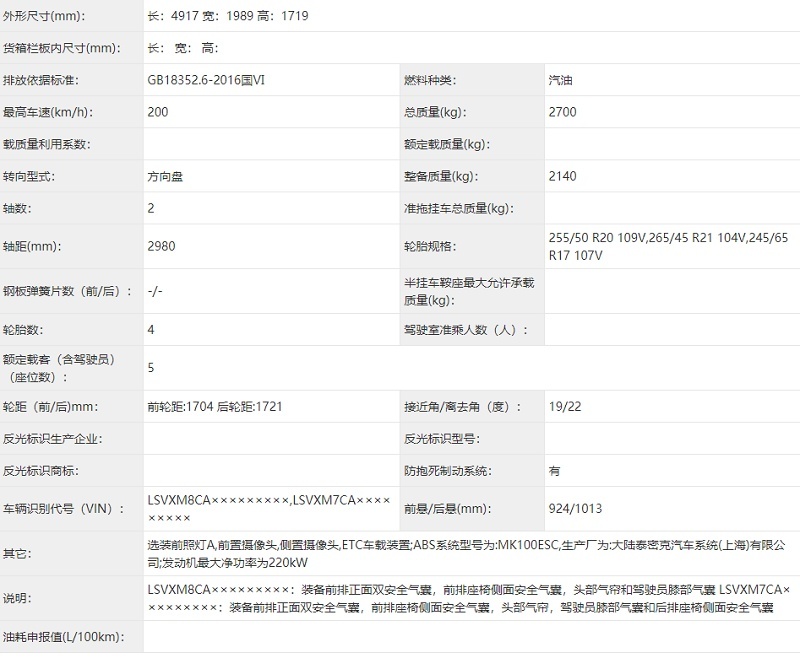
Task: Click the 钢板弹簧片数 label
Action: 67,291
